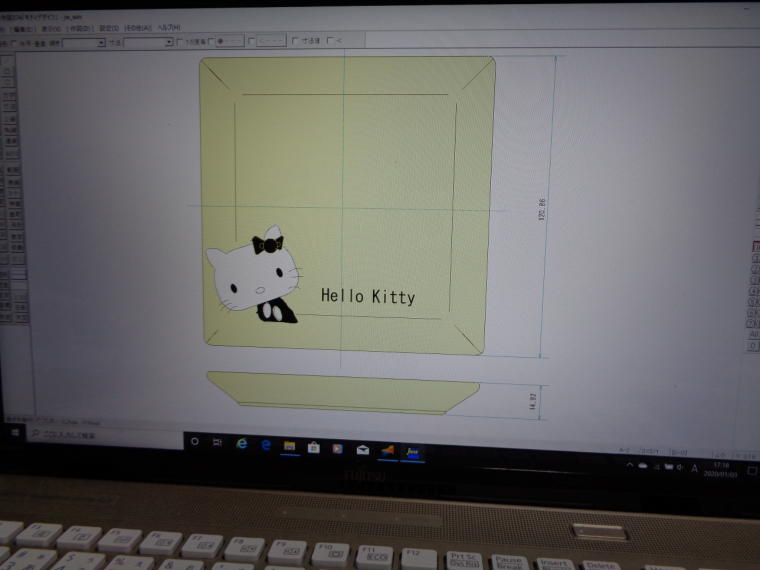Open the taskbar clock and calendar

(721, 469)
